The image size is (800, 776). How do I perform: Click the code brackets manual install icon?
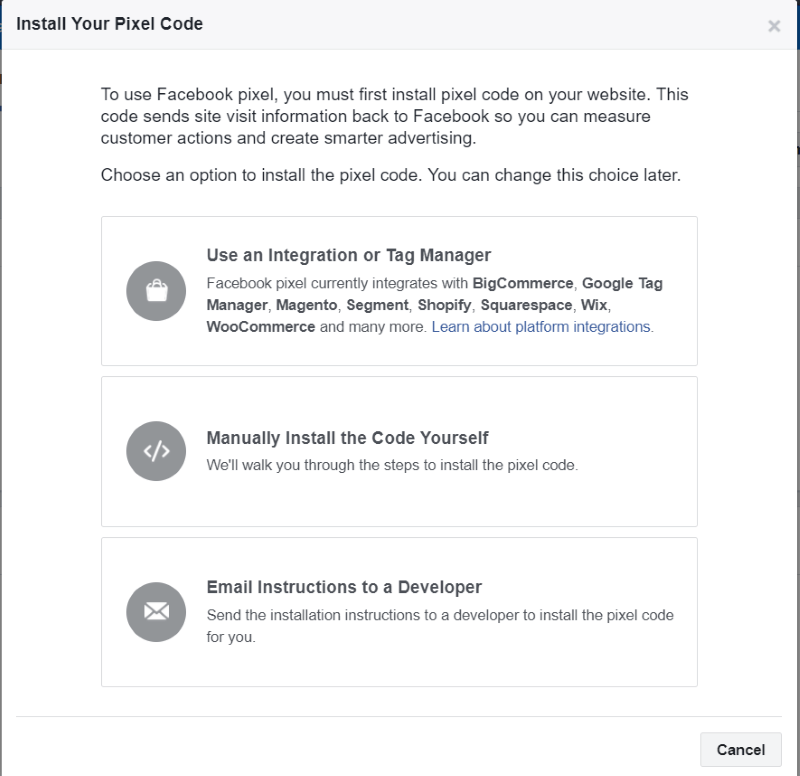156,451
